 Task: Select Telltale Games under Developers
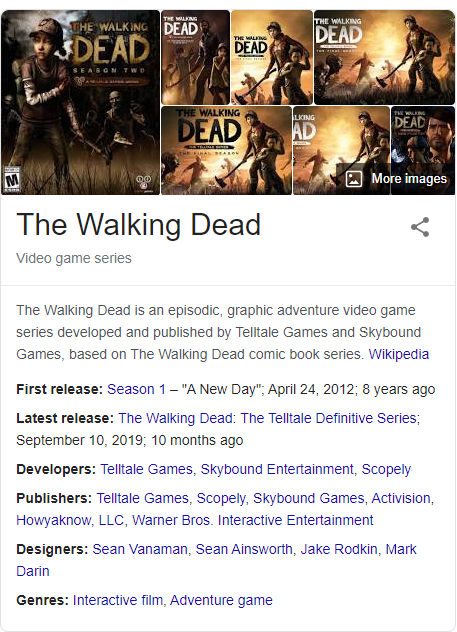[x=147, y=470]
